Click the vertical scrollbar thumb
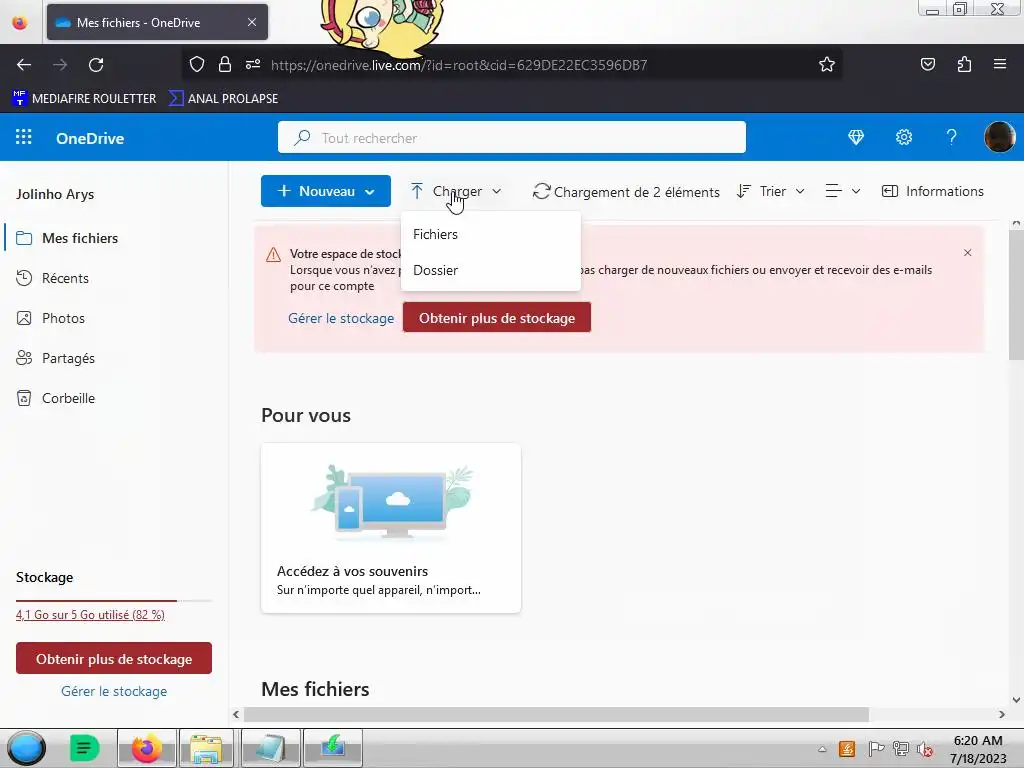Viewport: 1024px width, 768px height. click(1016, 294)
